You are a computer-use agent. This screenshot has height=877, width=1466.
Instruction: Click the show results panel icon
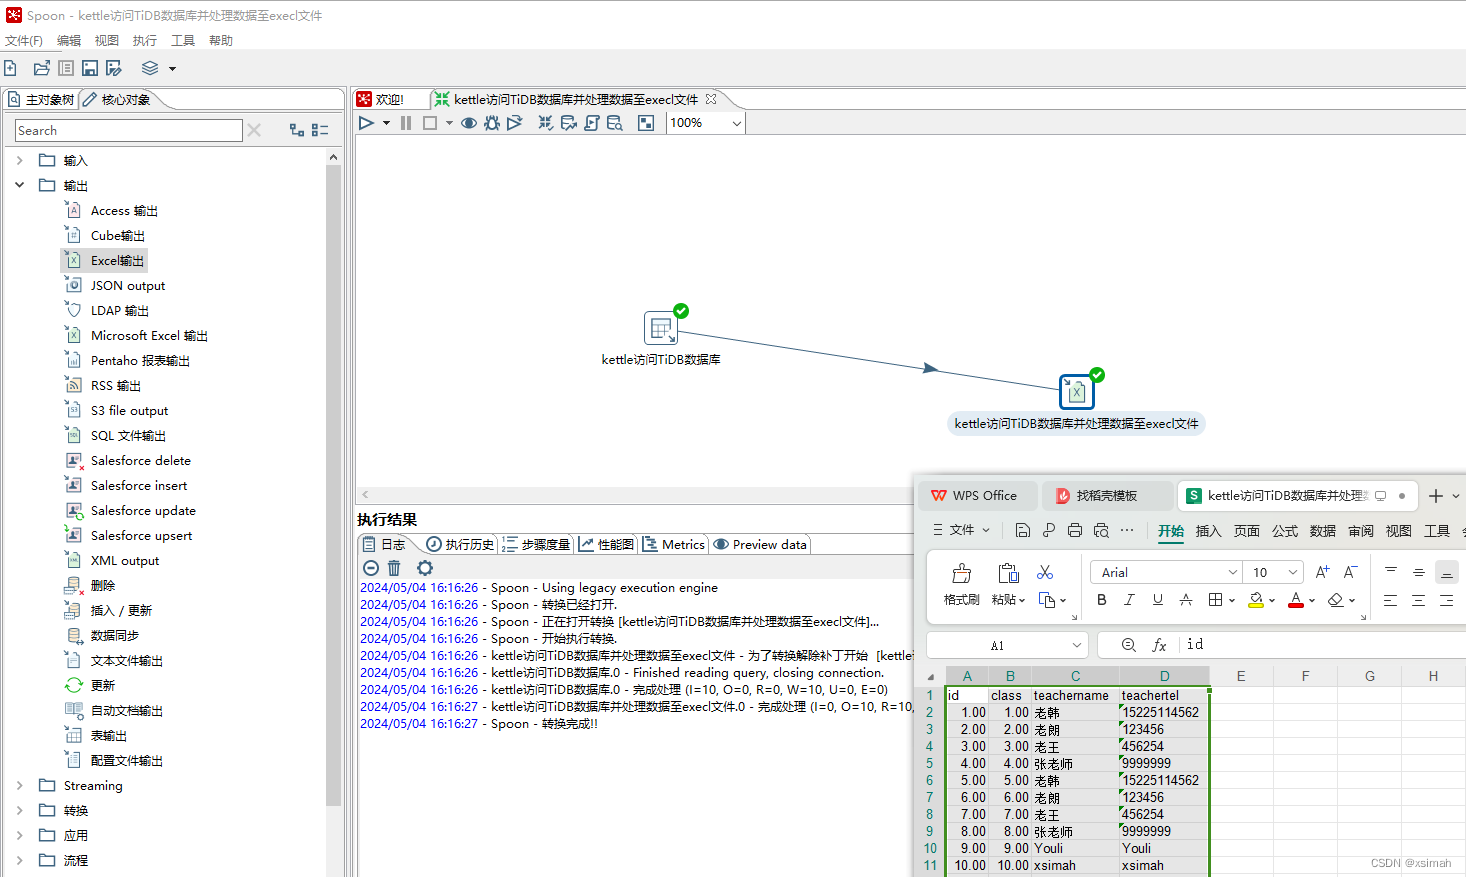pyautogui.click(x=646, y=123)
